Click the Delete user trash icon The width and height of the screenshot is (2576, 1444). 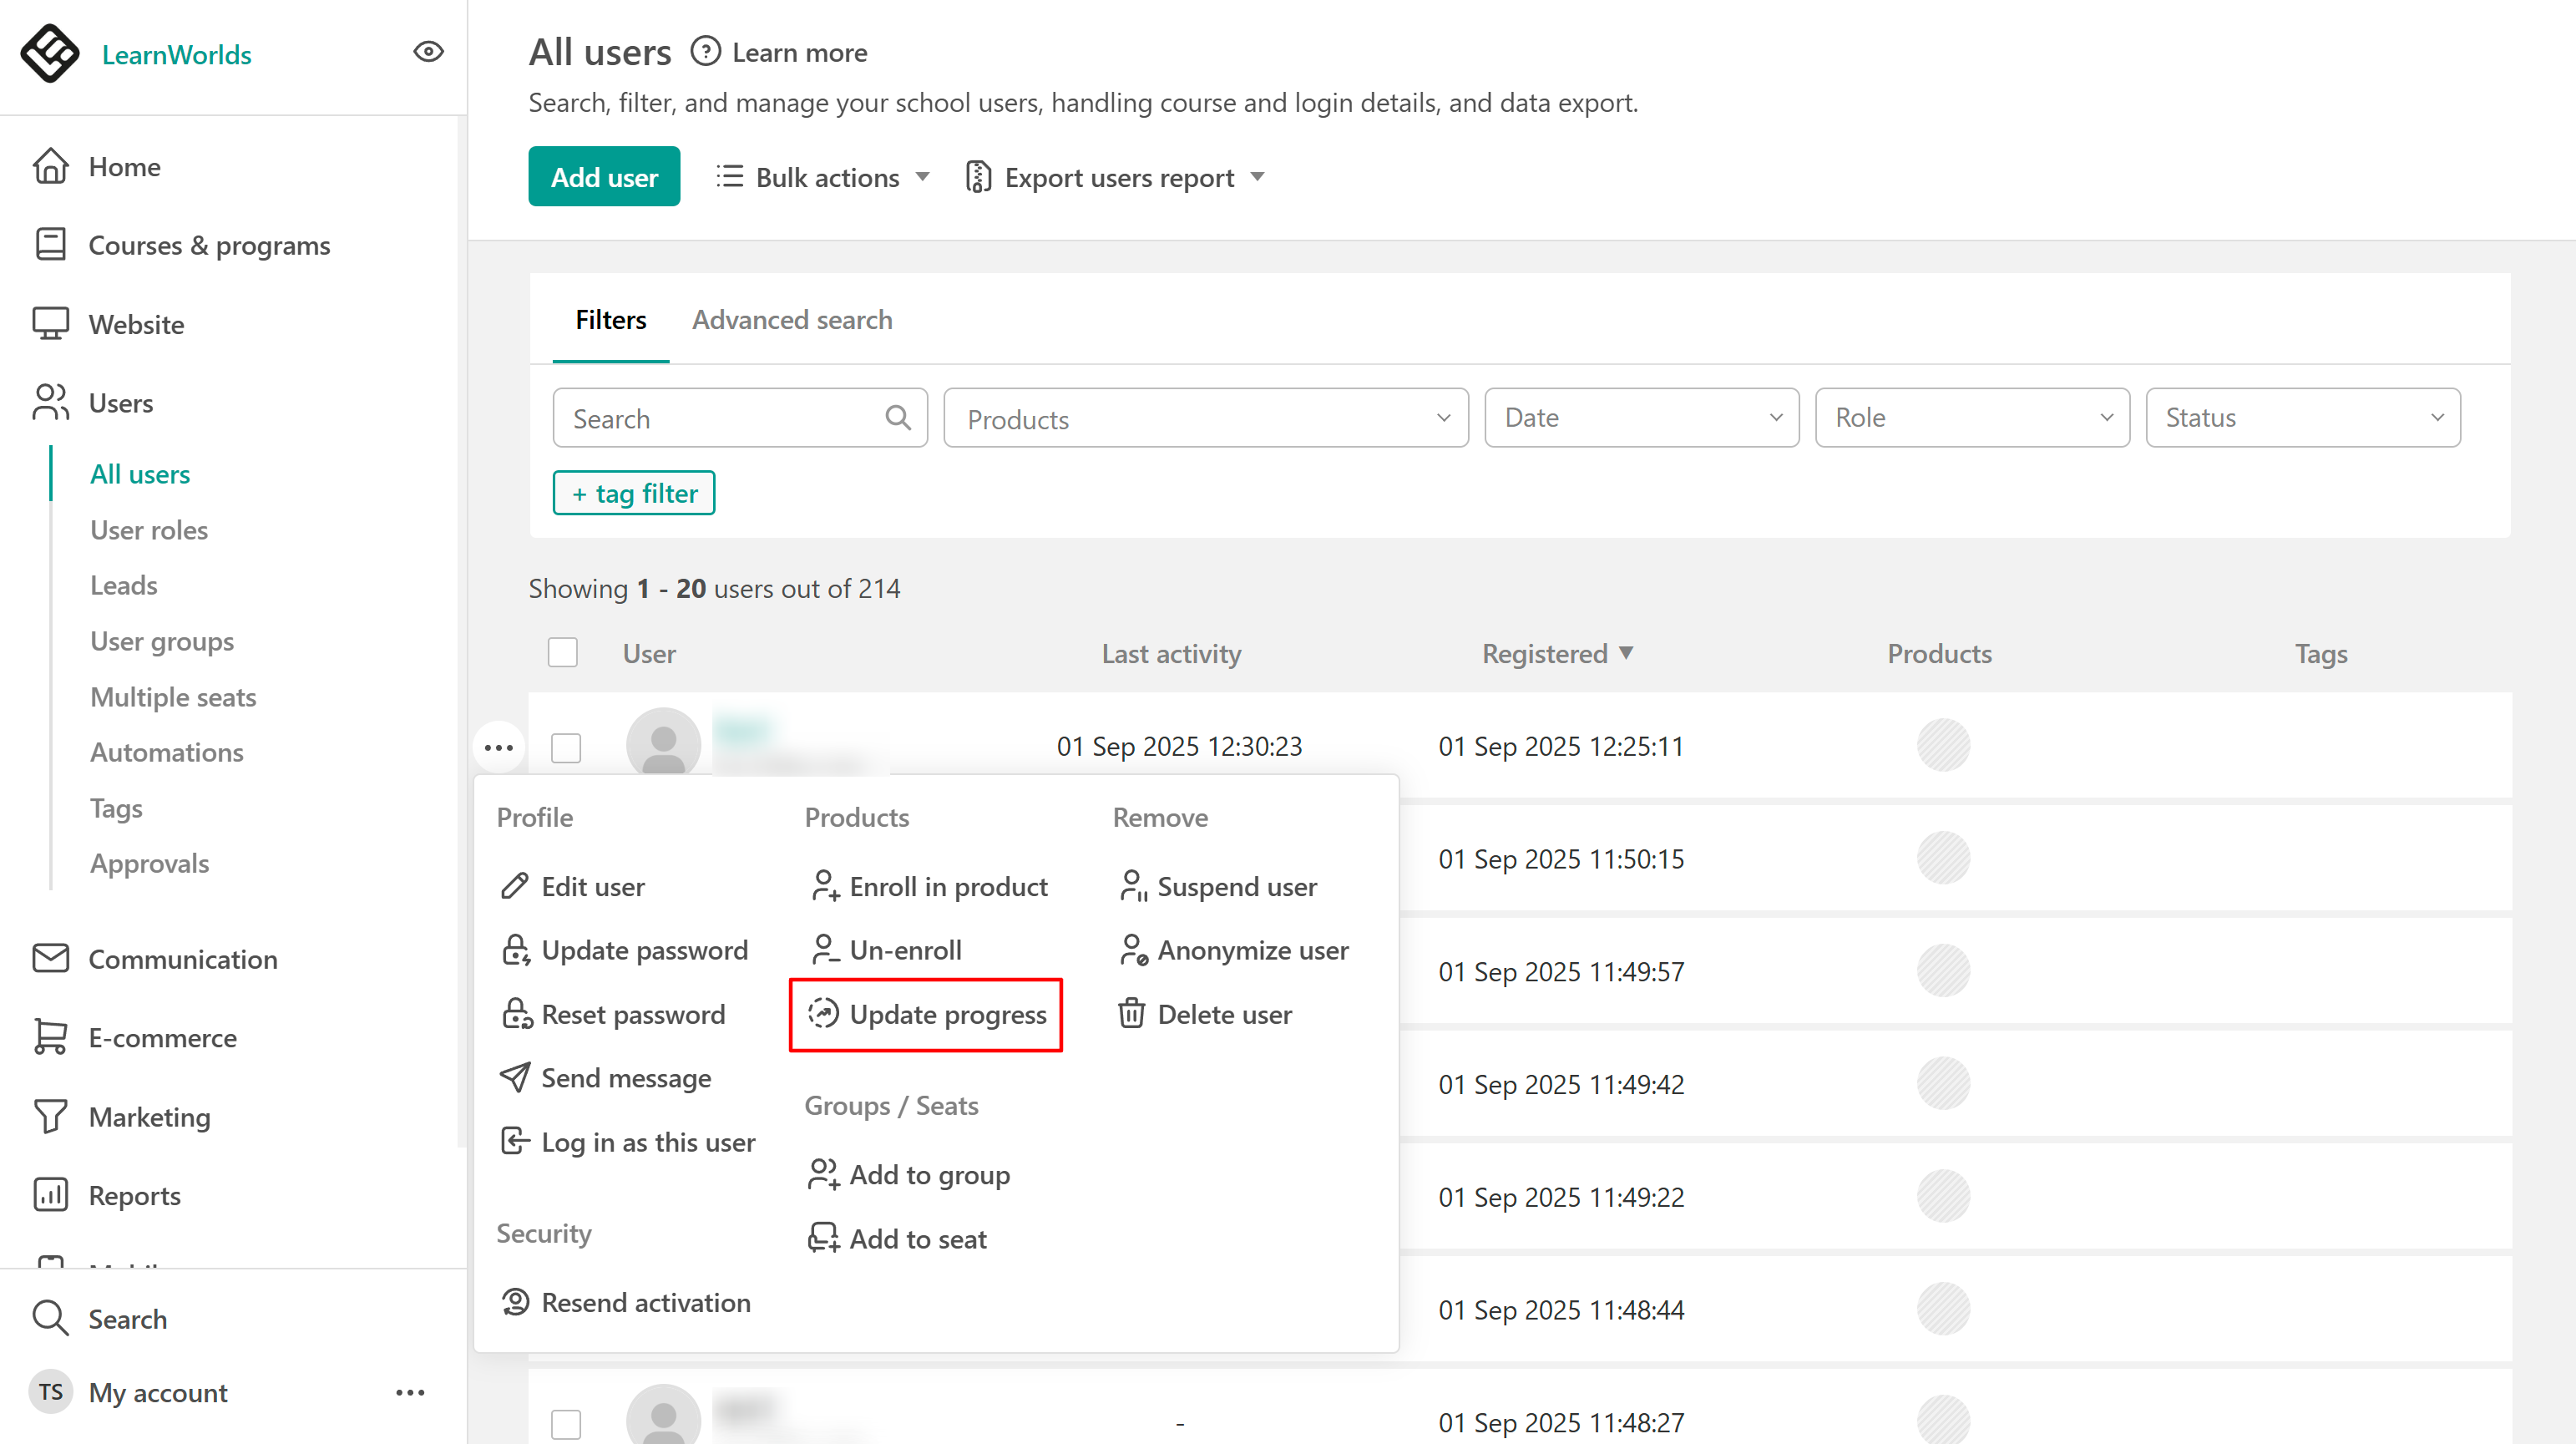coord(1131,1014)
